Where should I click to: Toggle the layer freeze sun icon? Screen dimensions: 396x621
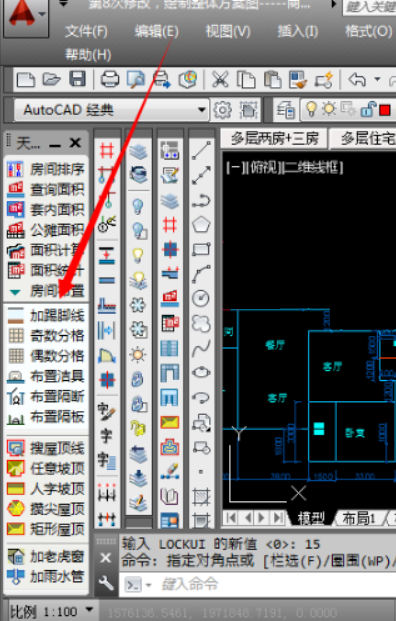(329, 109)
